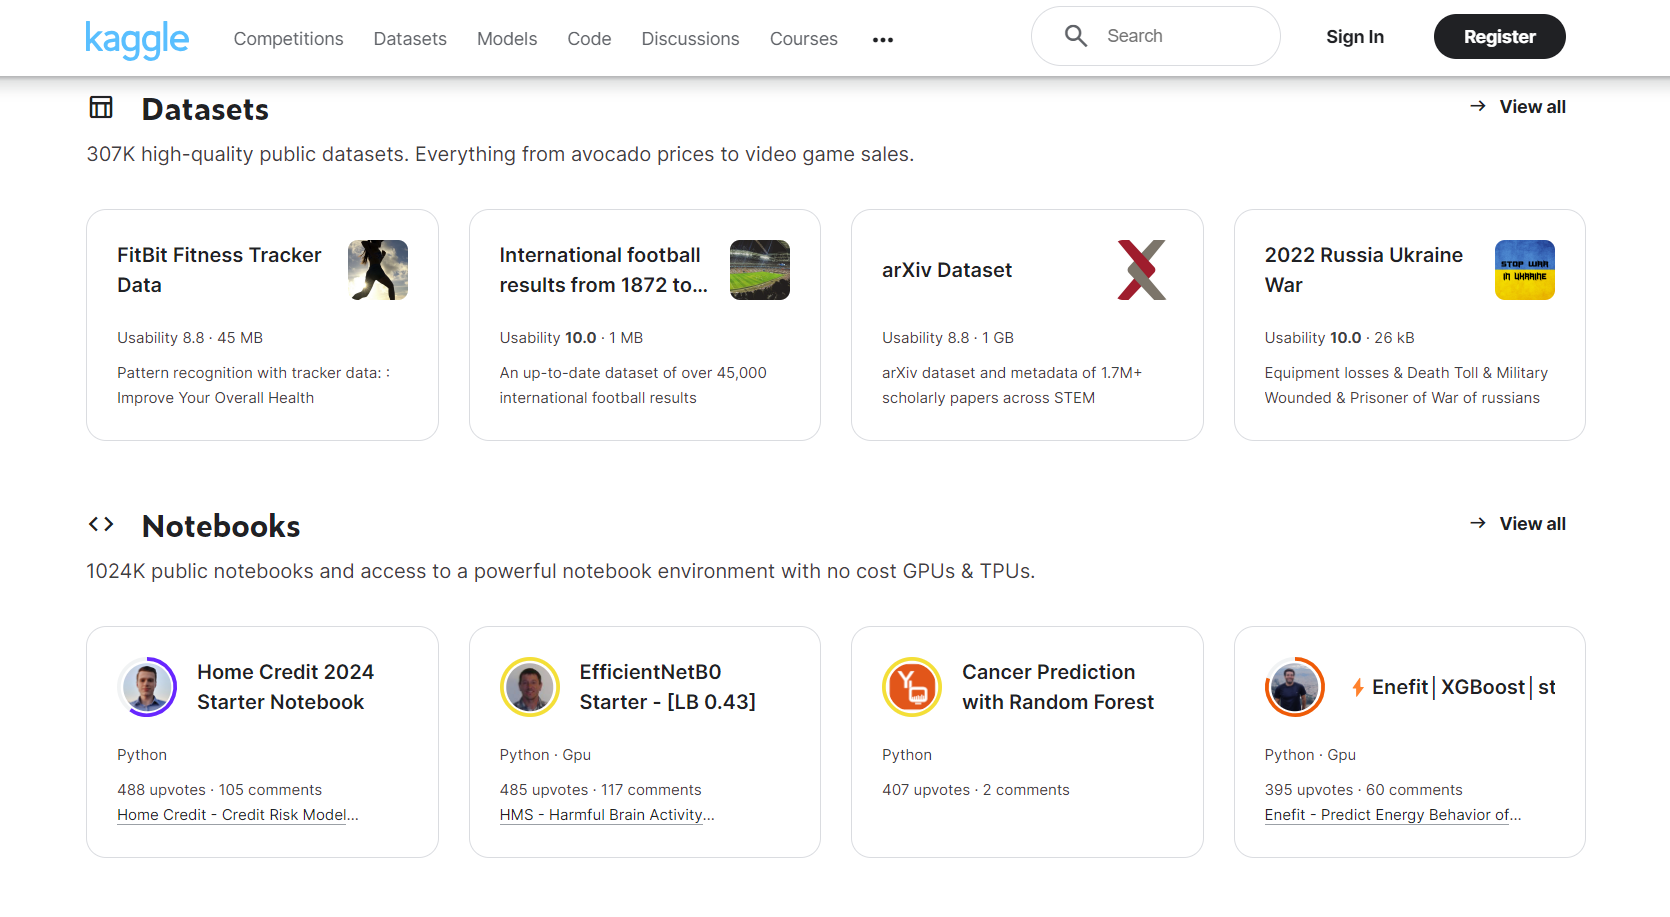
Task: Open the arXiv Dataset logo thumbnail
Action: pos(1142,270)
